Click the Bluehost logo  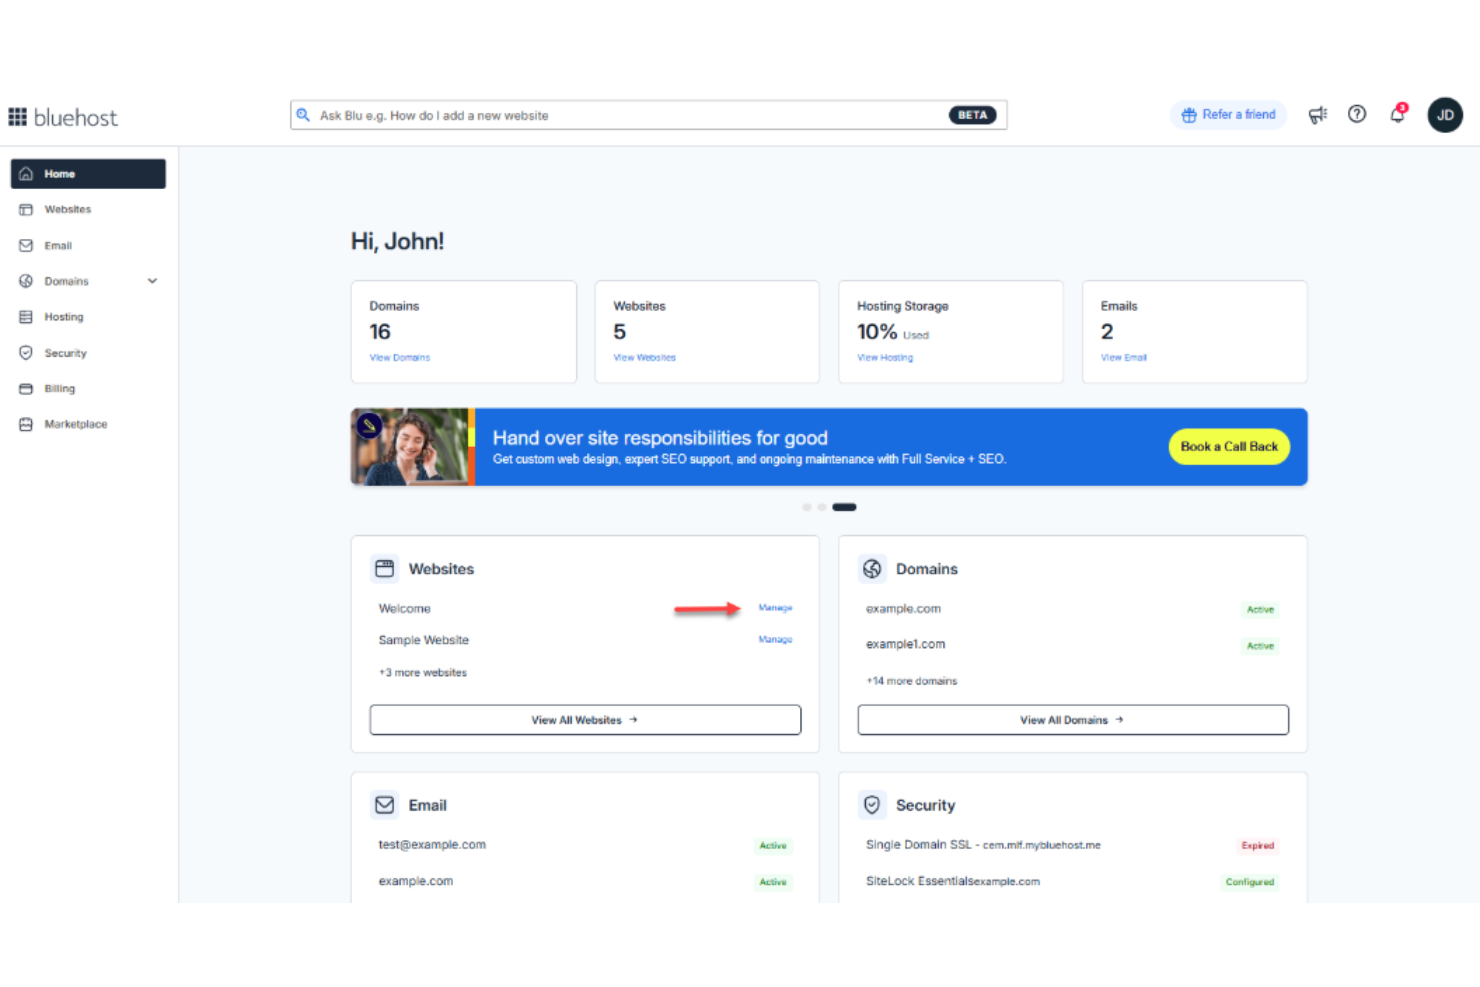click(x=63, y=116)
